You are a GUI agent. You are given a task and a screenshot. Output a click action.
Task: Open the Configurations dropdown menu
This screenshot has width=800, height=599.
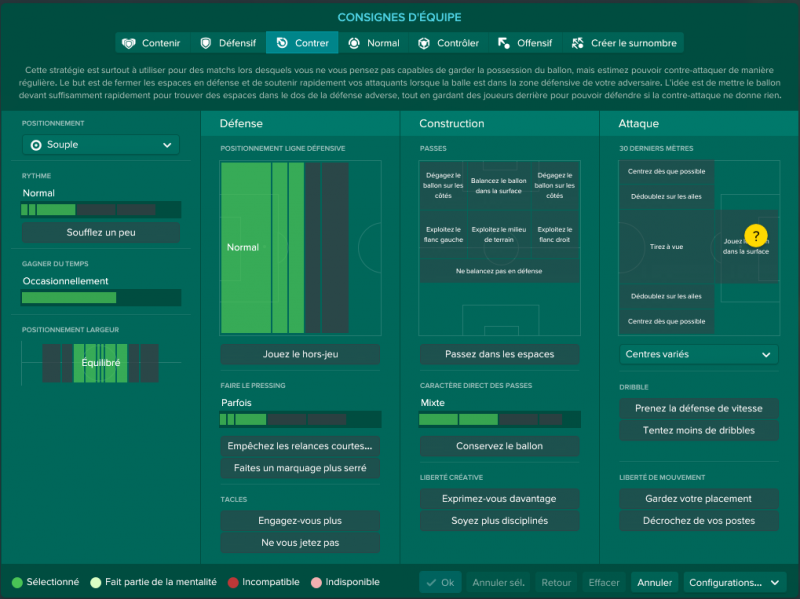(x=734, y=583)
